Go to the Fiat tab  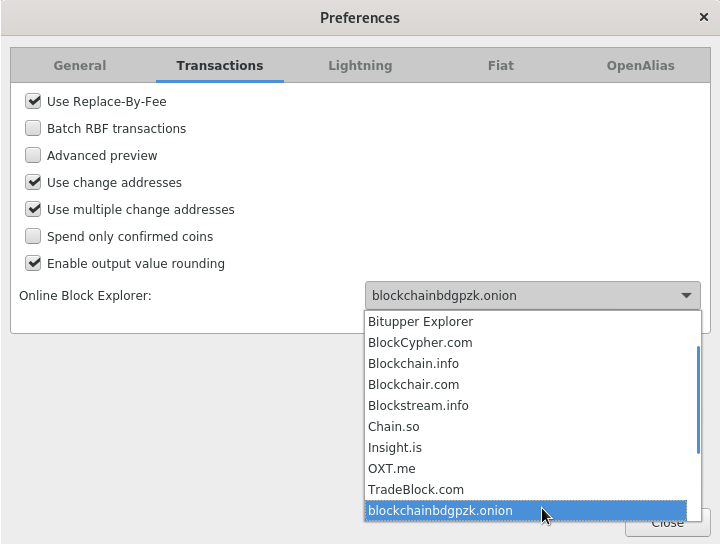coord(500,66)
